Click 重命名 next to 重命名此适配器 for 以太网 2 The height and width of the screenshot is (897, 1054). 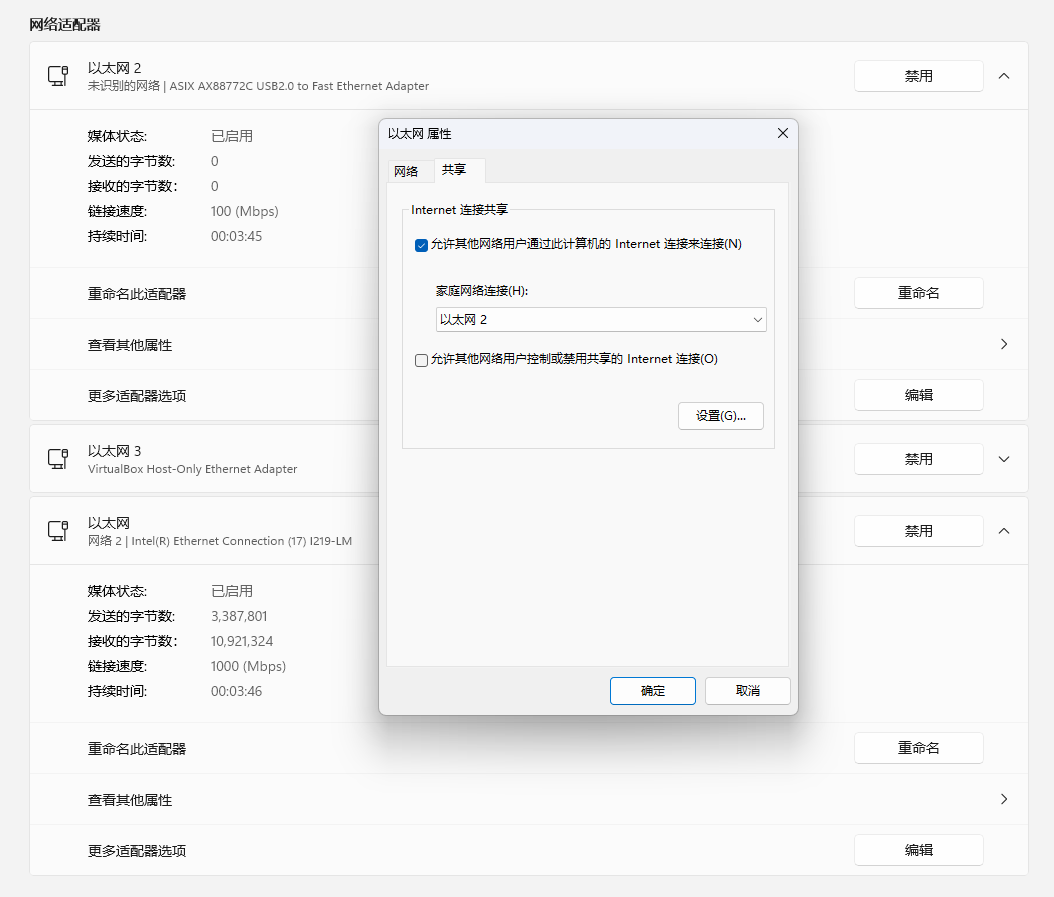point(918,292)
